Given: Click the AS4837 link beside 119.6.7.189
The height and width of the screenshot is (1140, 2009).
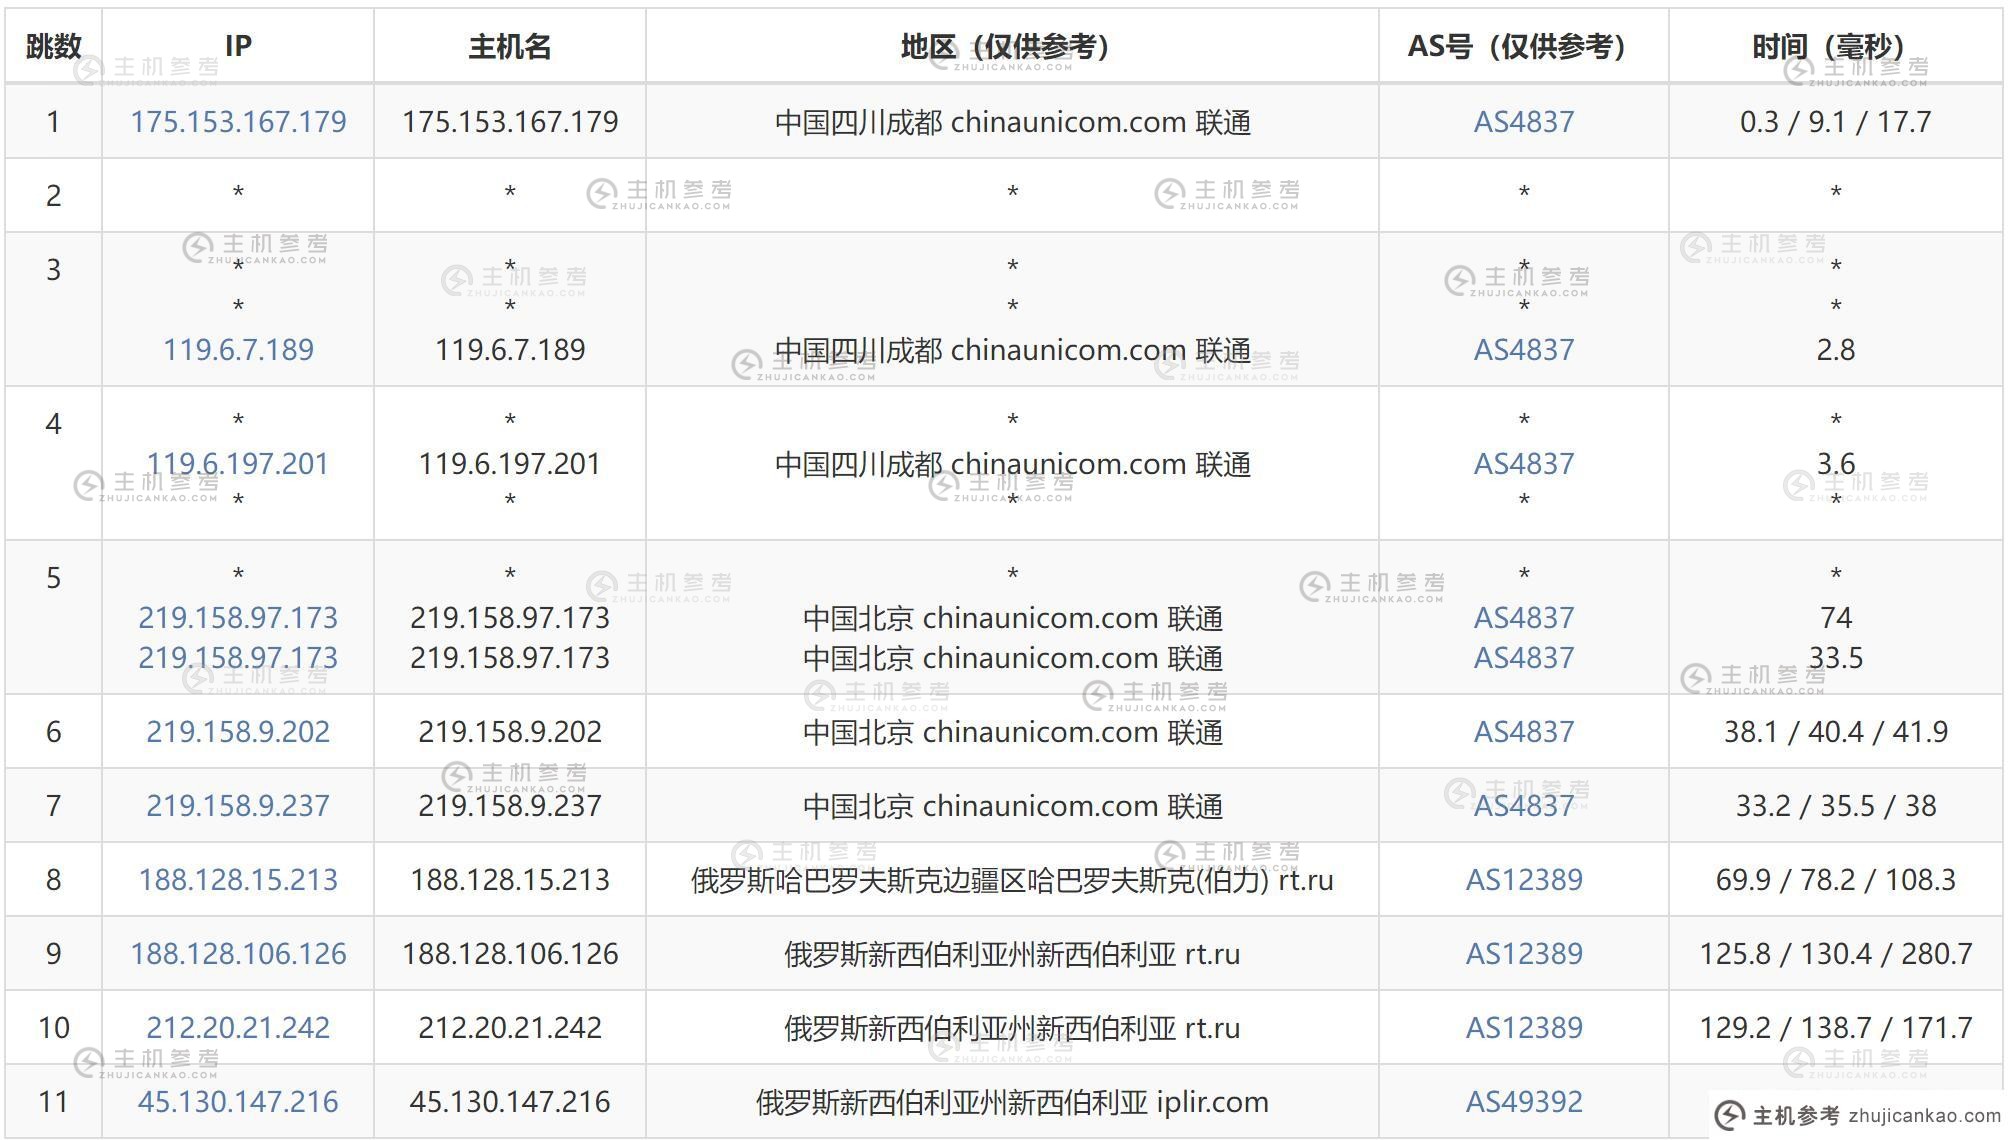Looking at the screenshot, I should click(x=1524, y=350).
